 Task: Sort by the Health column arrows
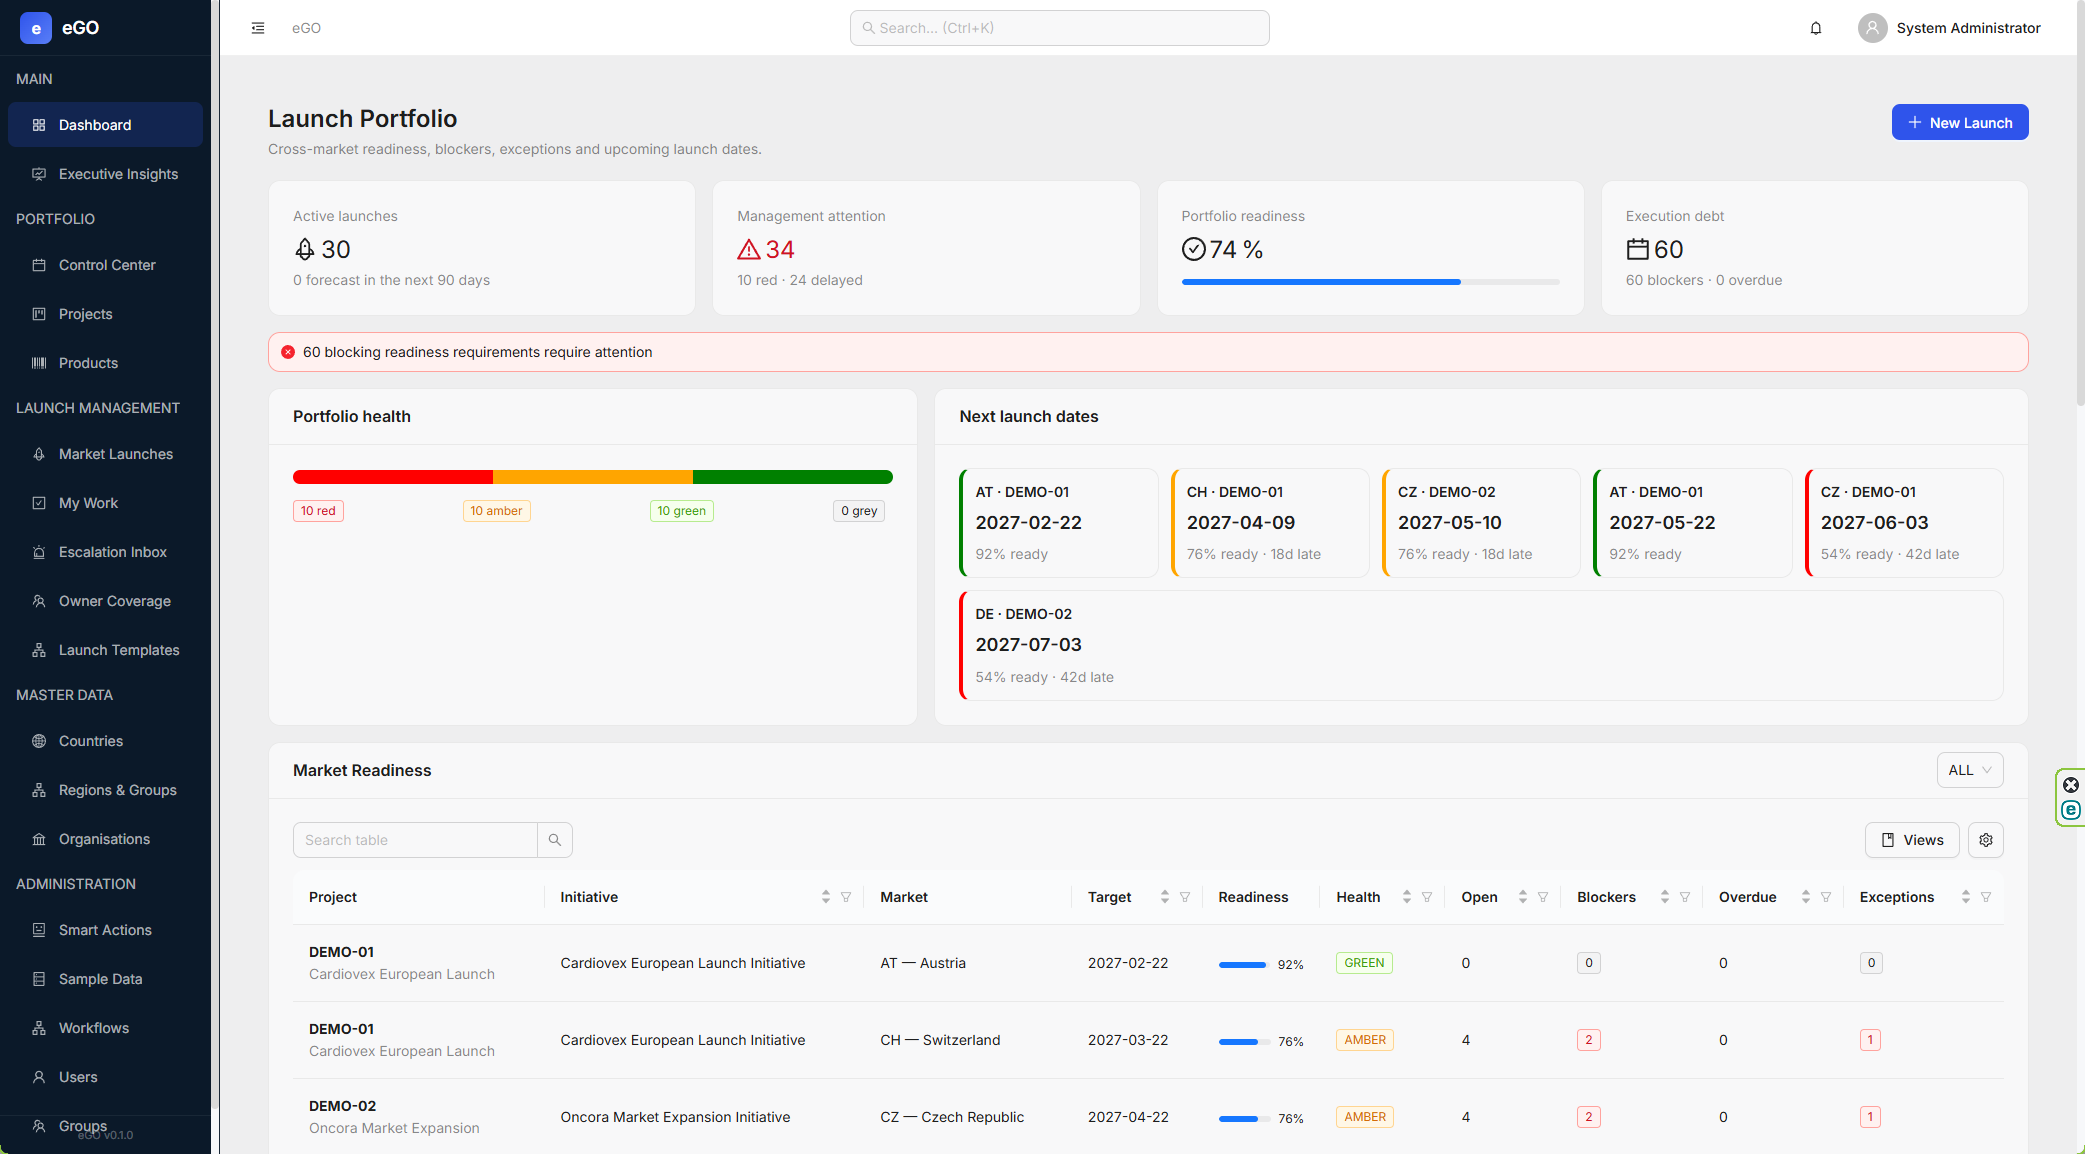pyautogui.click(x=1407, y=897)
